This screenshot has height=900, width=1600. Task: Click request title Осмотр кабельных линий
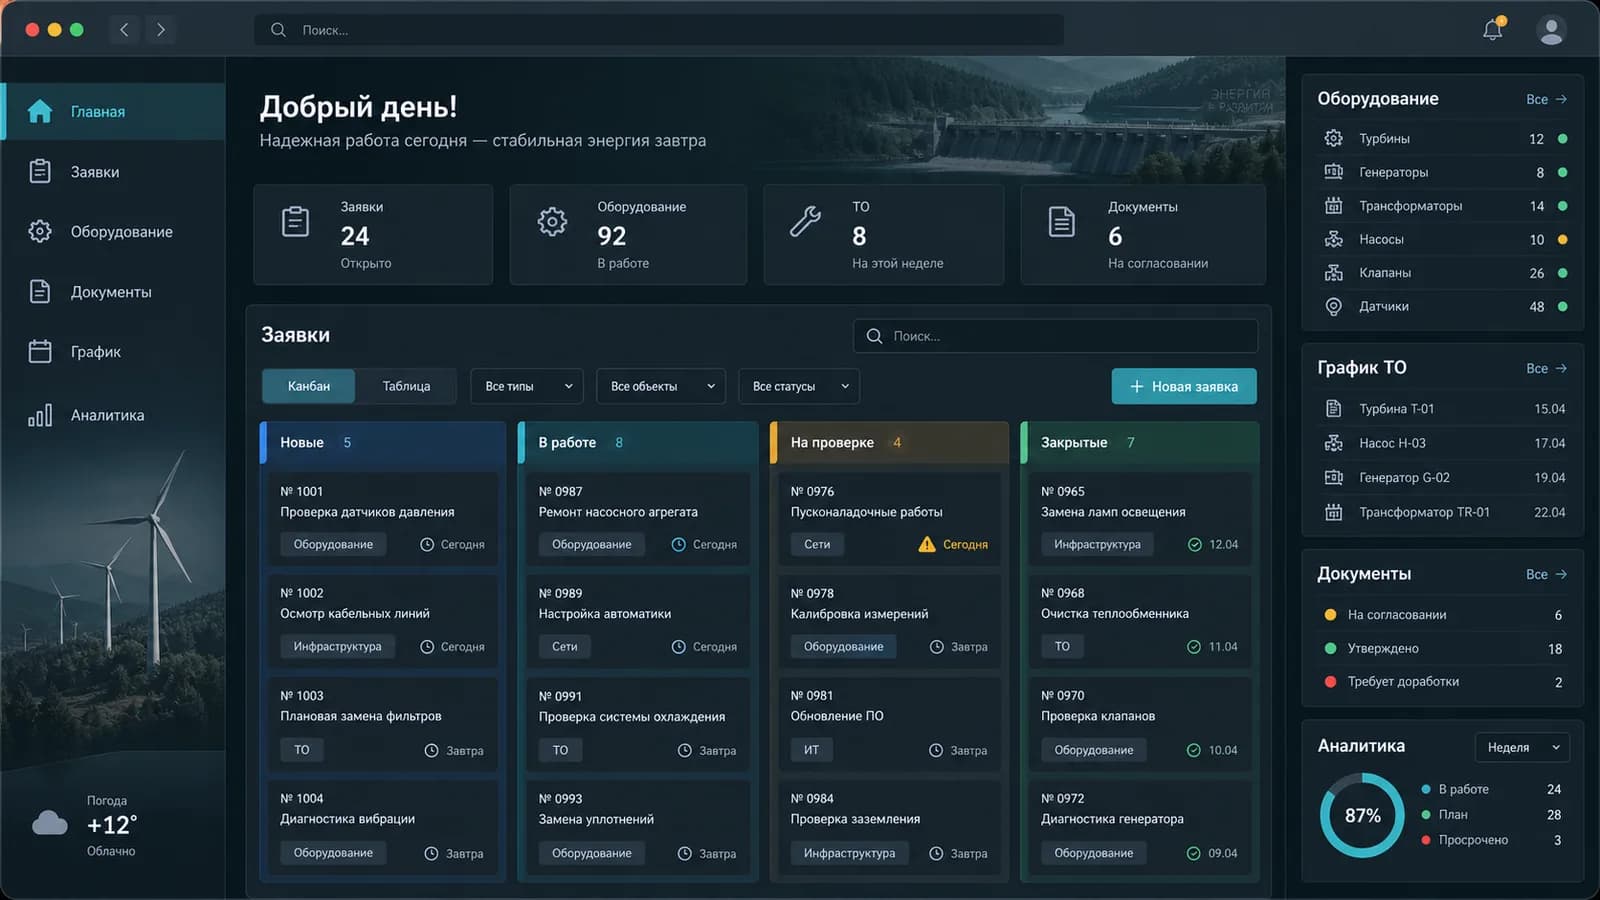pos(355,613)
